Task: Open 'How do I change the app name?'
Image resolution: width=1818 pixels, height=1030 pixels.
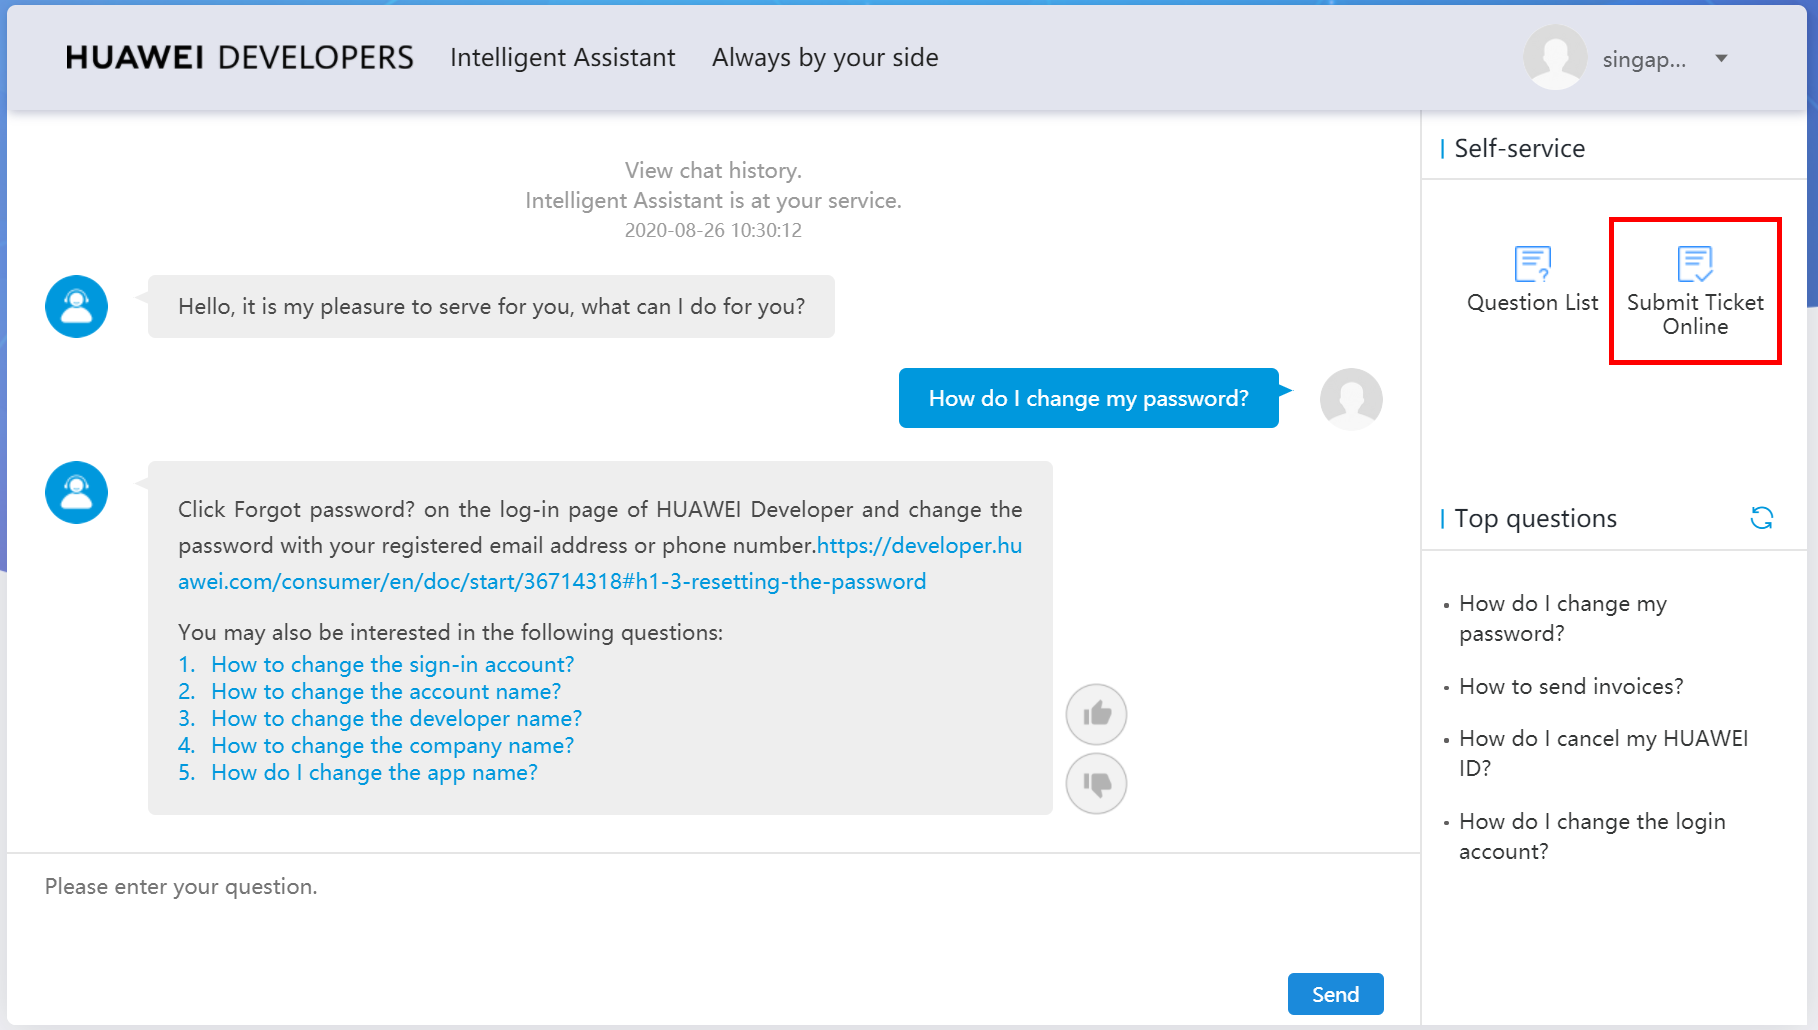Action: point(374,772)
